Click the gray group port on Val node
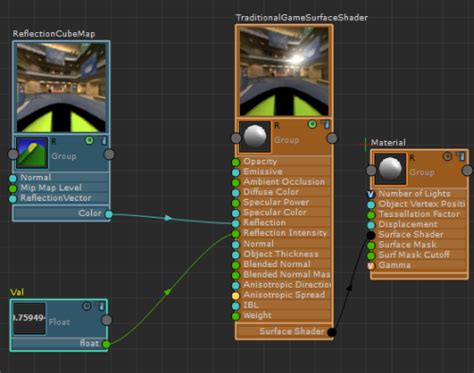474x373 pixels. click(x=107, y=320)
